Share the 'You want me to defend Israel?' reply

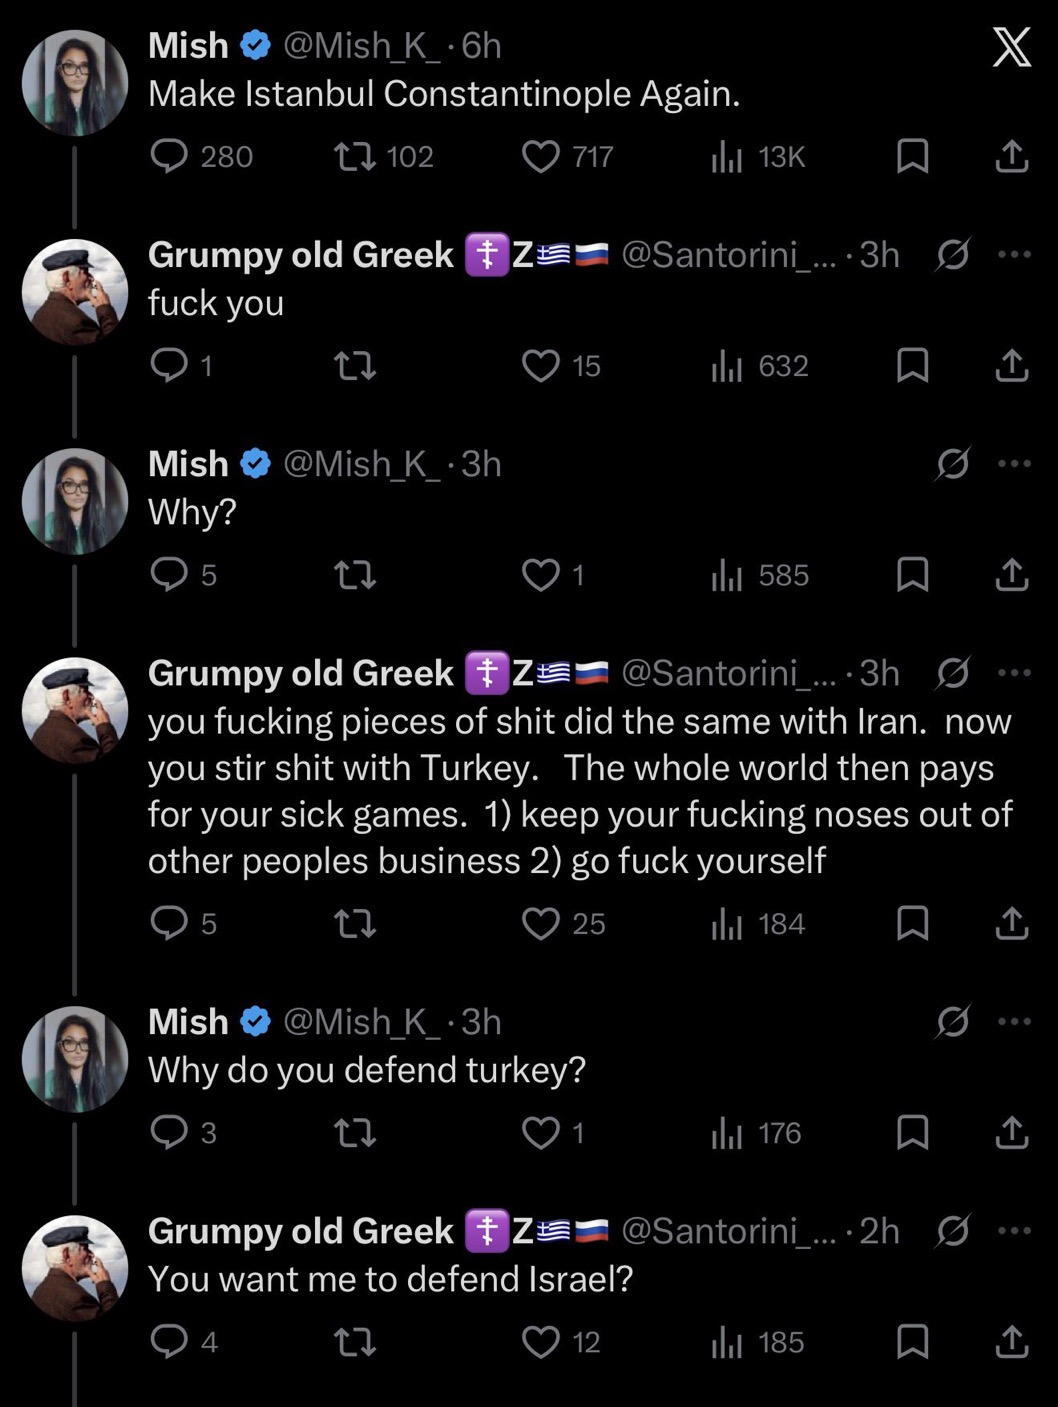pos(1012,1341)
